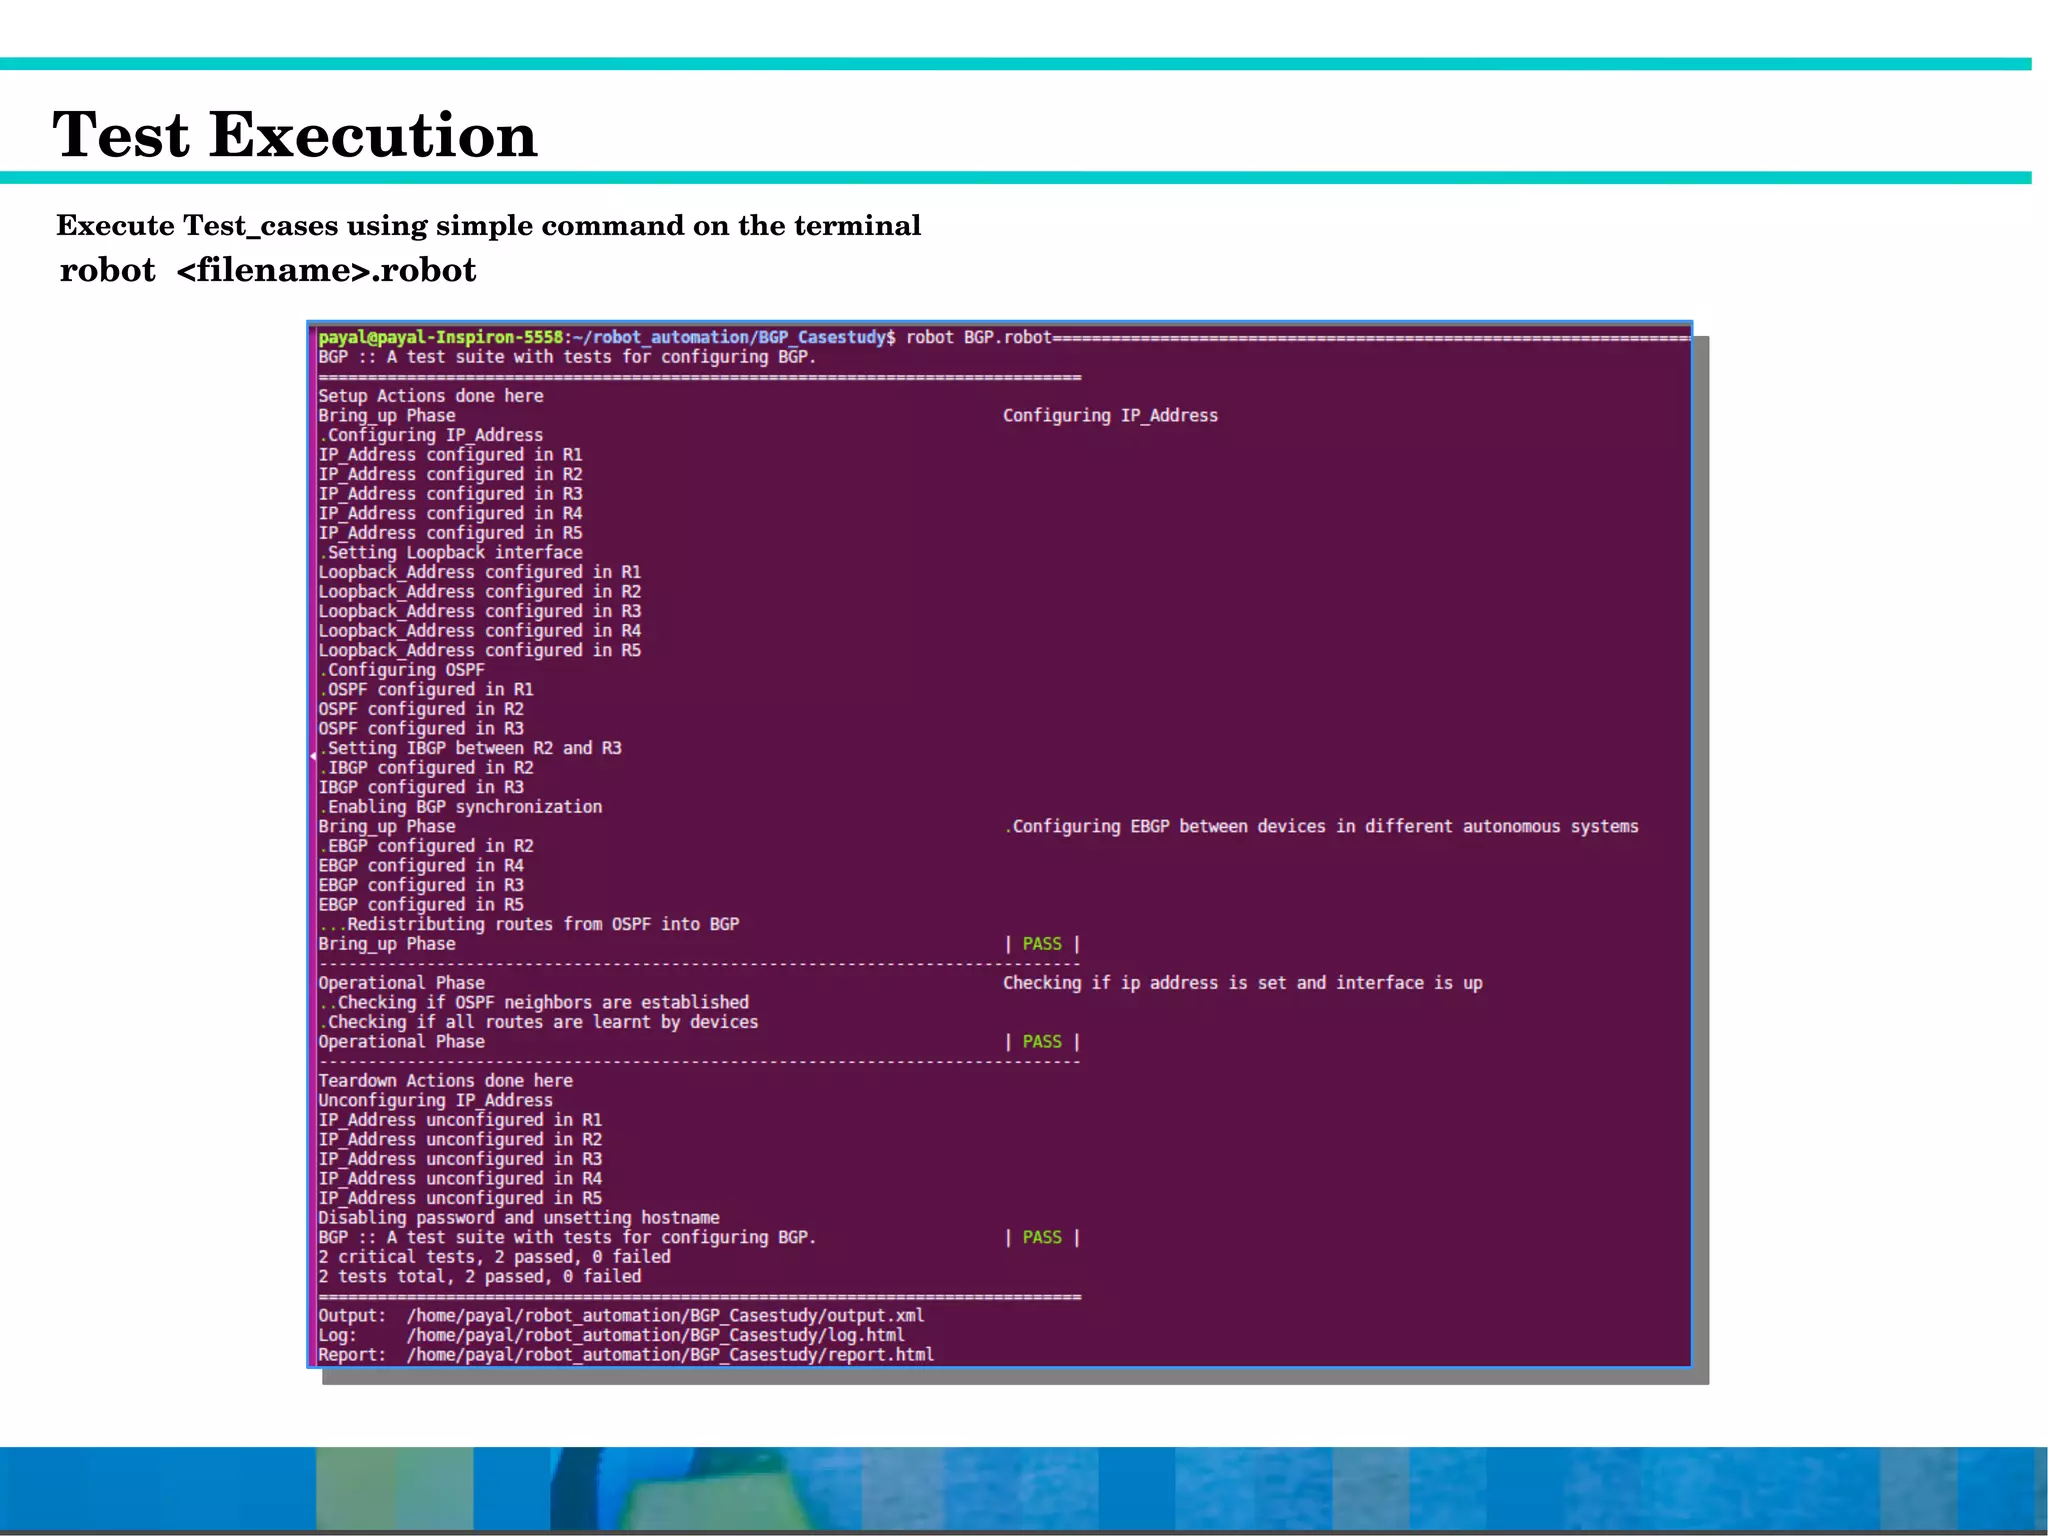Image resolution: width=2048 pixels, height=1536 pixels.
Task: Click 'Redistributing routes from OSPF into BGP'
Action: pos(542,925)
